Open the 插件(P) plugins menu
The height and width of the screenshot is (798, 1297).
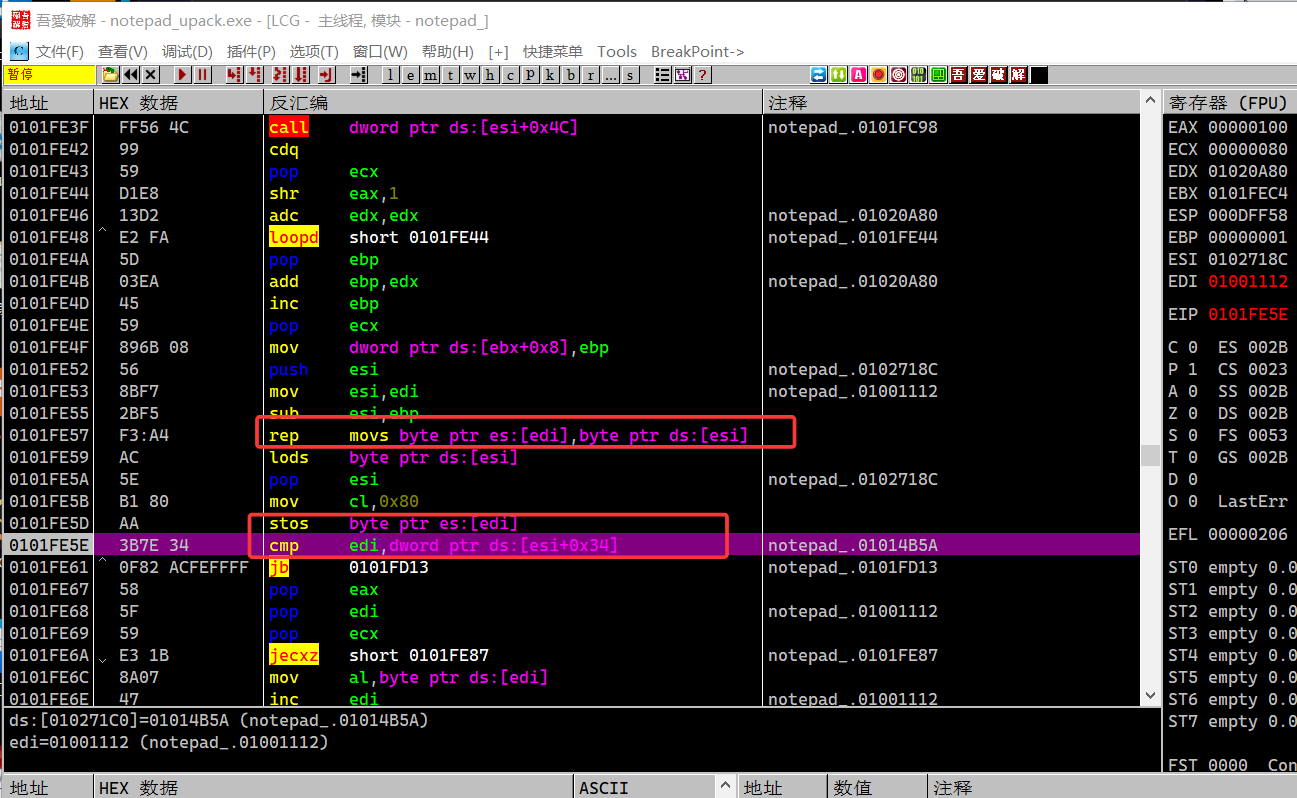coord(251,52)
